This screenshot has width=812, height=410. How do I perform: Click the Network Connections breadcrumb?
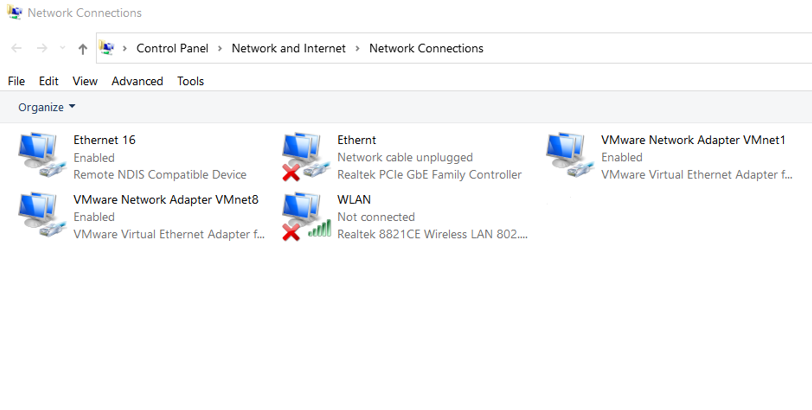[x=426, y=48]
